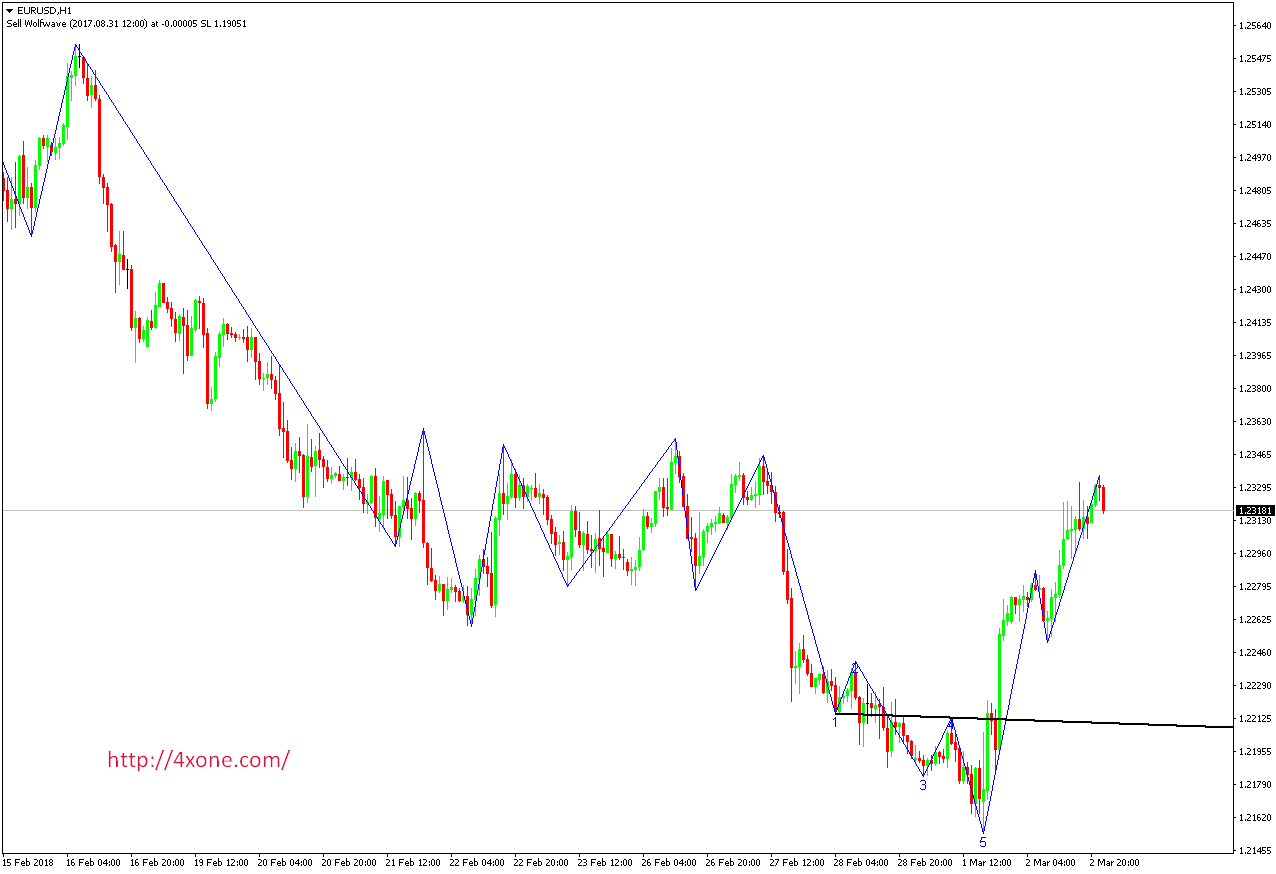Select the wave point label 1
This screenshot has height=874, width=1276.
pos(836,722)
